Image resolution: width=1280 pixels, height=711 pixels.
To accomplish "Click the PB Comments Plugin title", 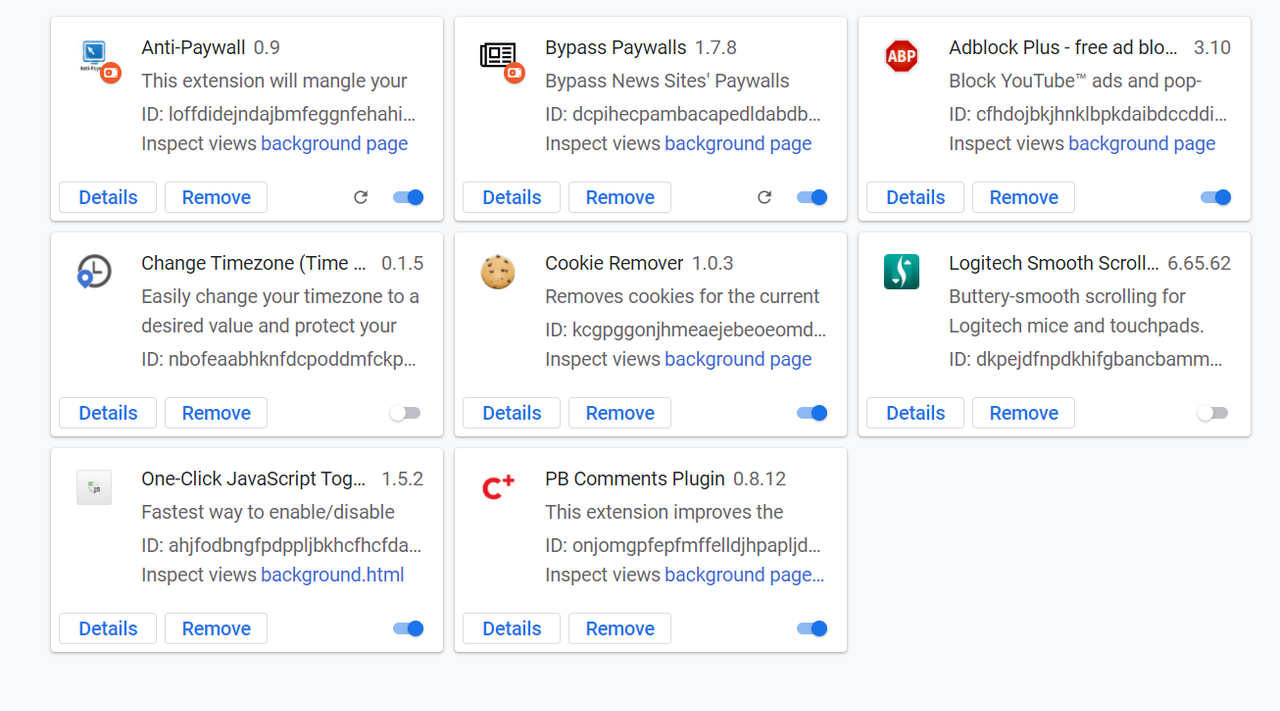I will tap(635, 479).
